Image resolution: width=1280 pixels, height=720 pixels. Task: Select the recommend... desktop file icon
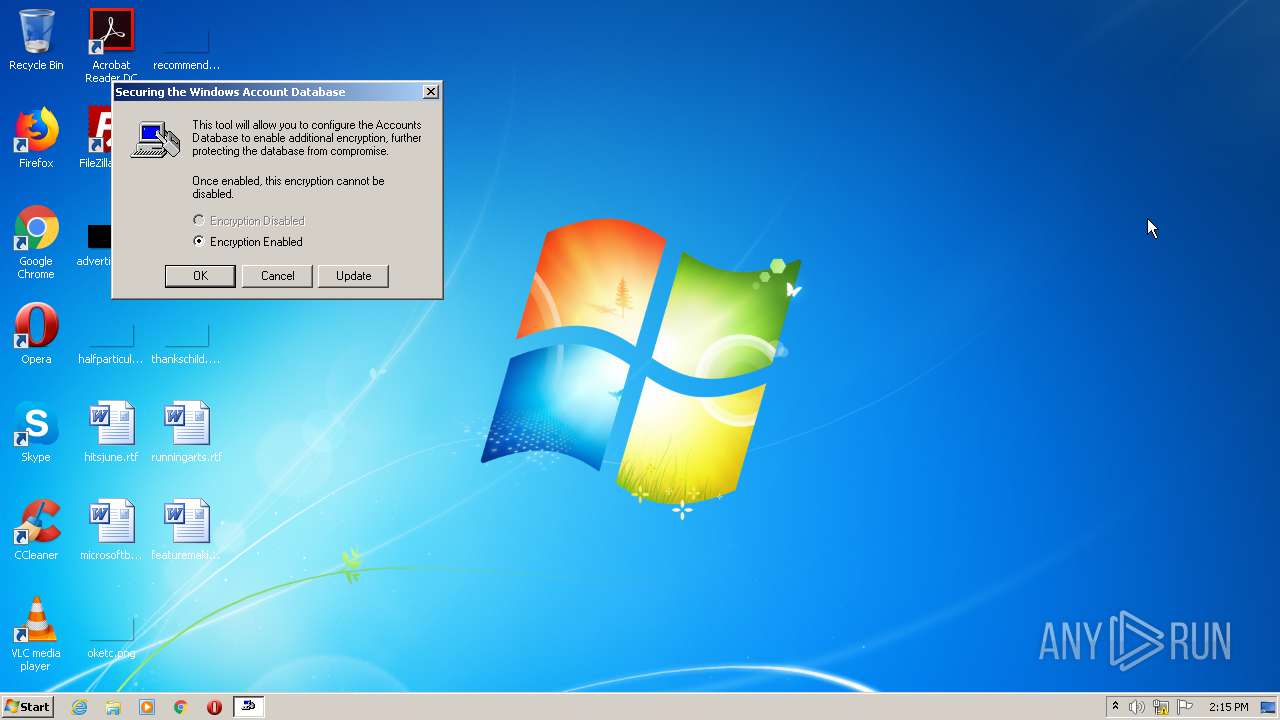click(x=186, y=47)
